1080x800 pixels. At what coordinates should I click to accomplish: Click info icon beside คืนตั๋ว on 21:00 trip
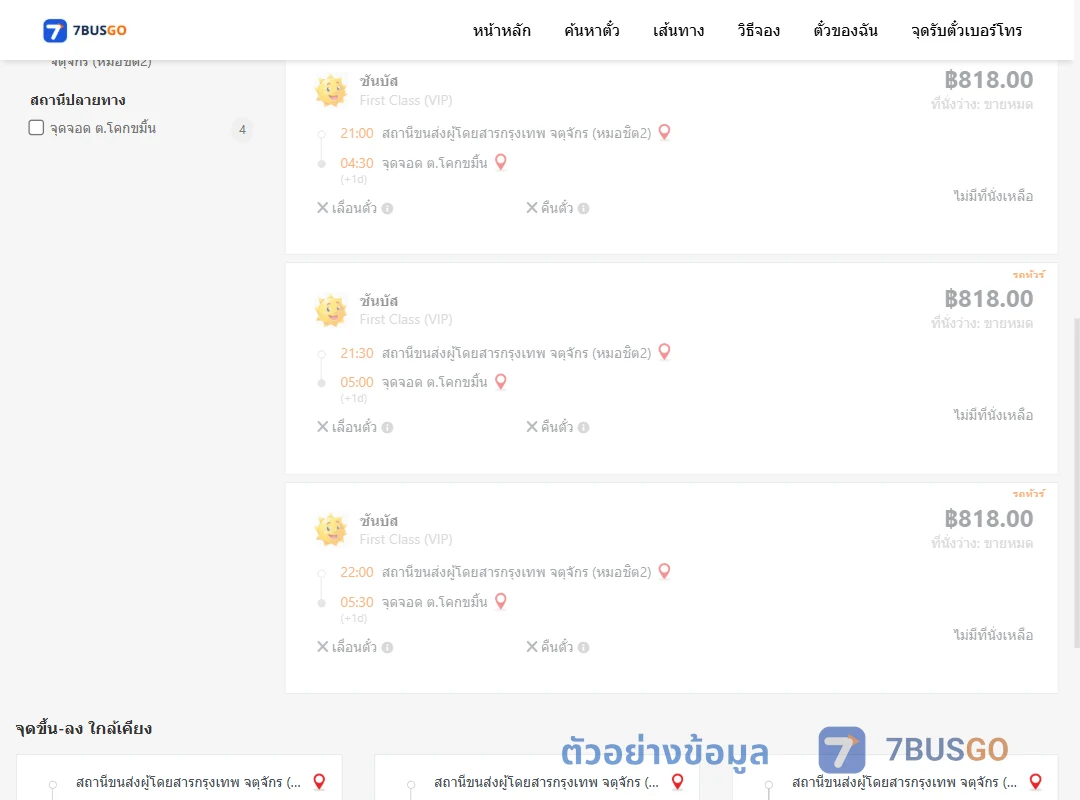tap(583, 208)
